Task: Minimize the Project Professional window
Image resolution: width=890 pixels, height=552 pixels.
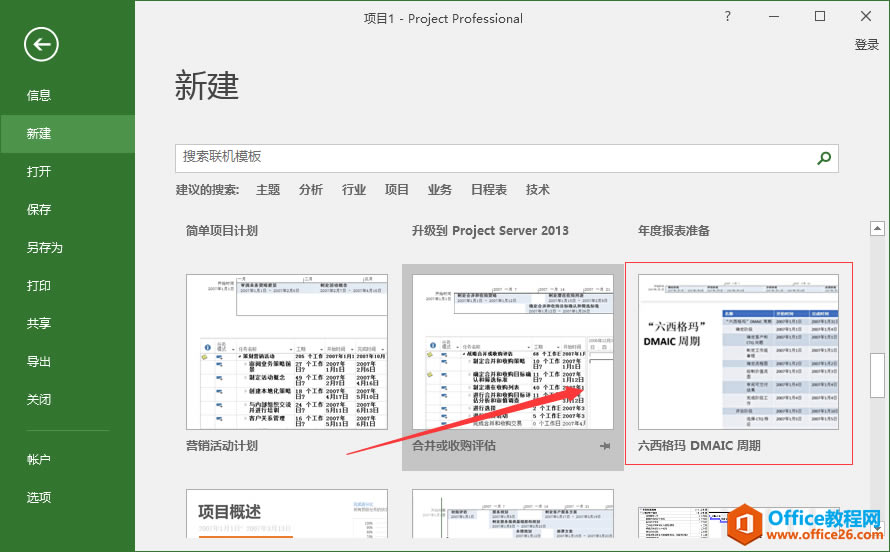Action: pos(774,16)
